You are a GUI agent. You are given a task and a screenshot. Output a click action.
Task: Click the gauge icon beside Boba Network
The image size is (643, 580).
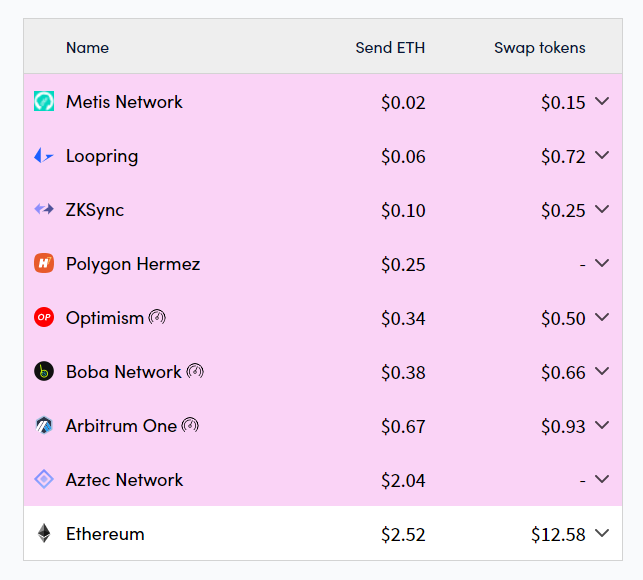coord(195,371)
